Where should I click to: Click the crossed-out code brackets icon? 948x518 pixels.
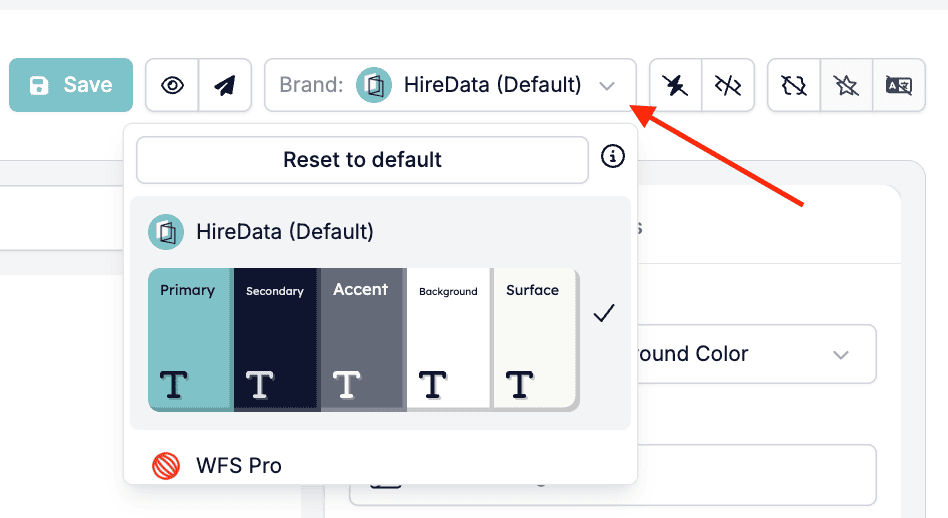click(728, 85)
